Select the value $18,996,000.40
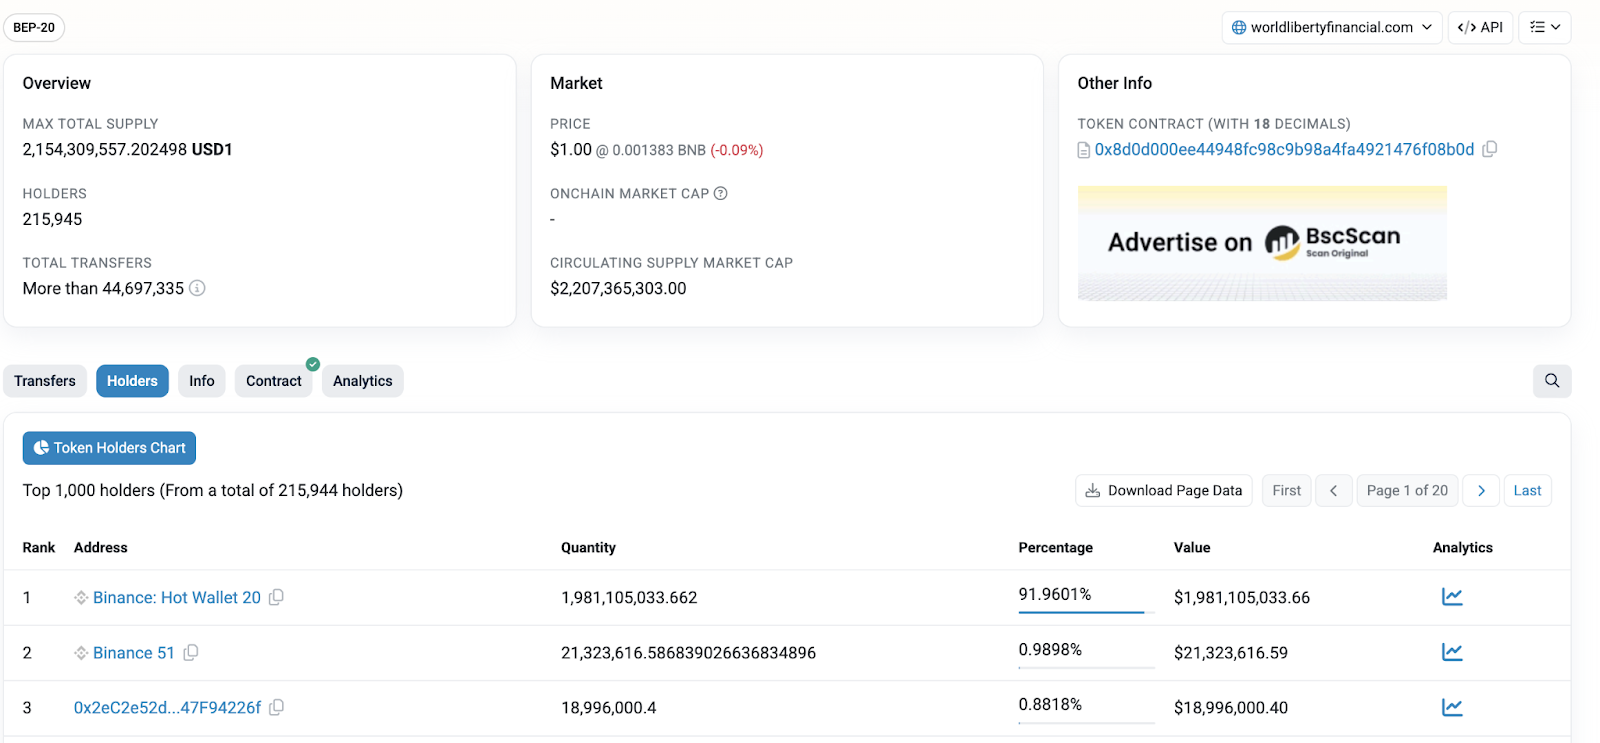The image size is (1600, 743). tap(1231, 707)
